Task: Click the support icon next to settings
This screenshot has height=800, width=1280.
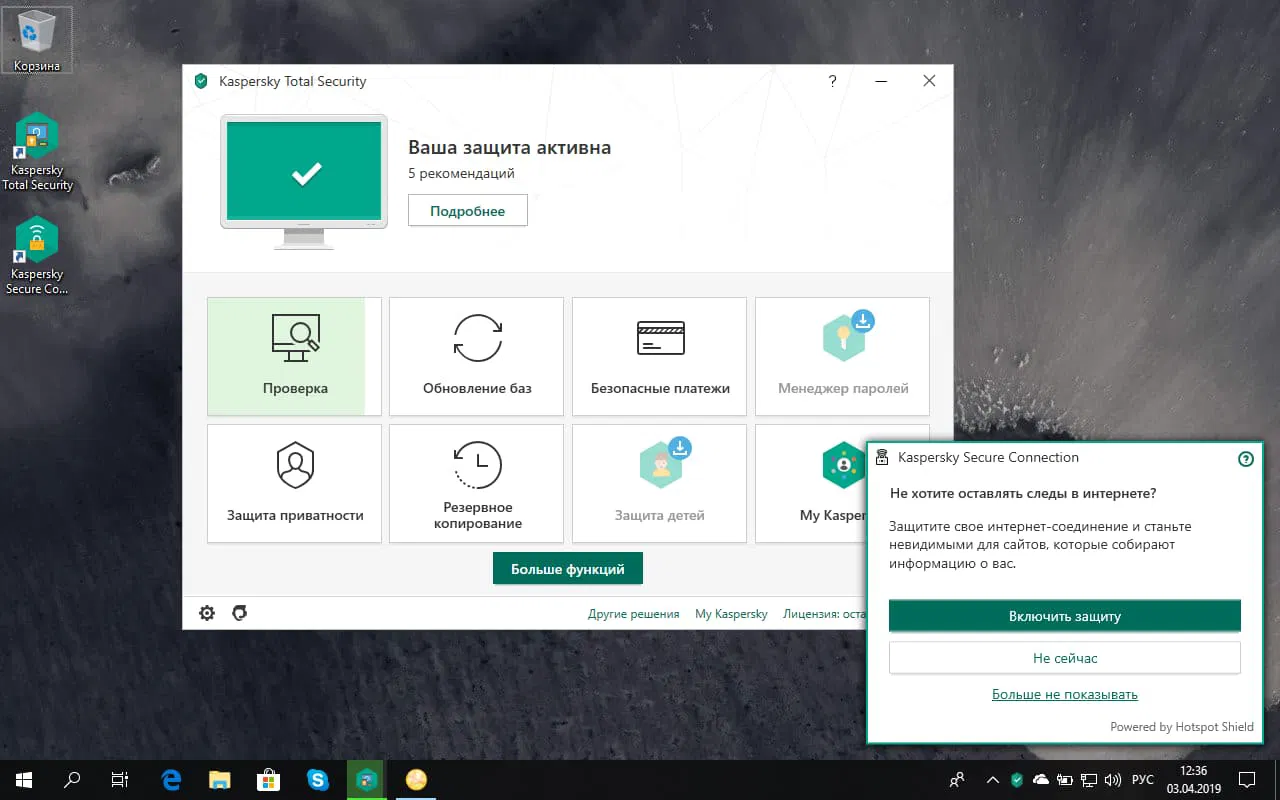Action: (239, 612)
